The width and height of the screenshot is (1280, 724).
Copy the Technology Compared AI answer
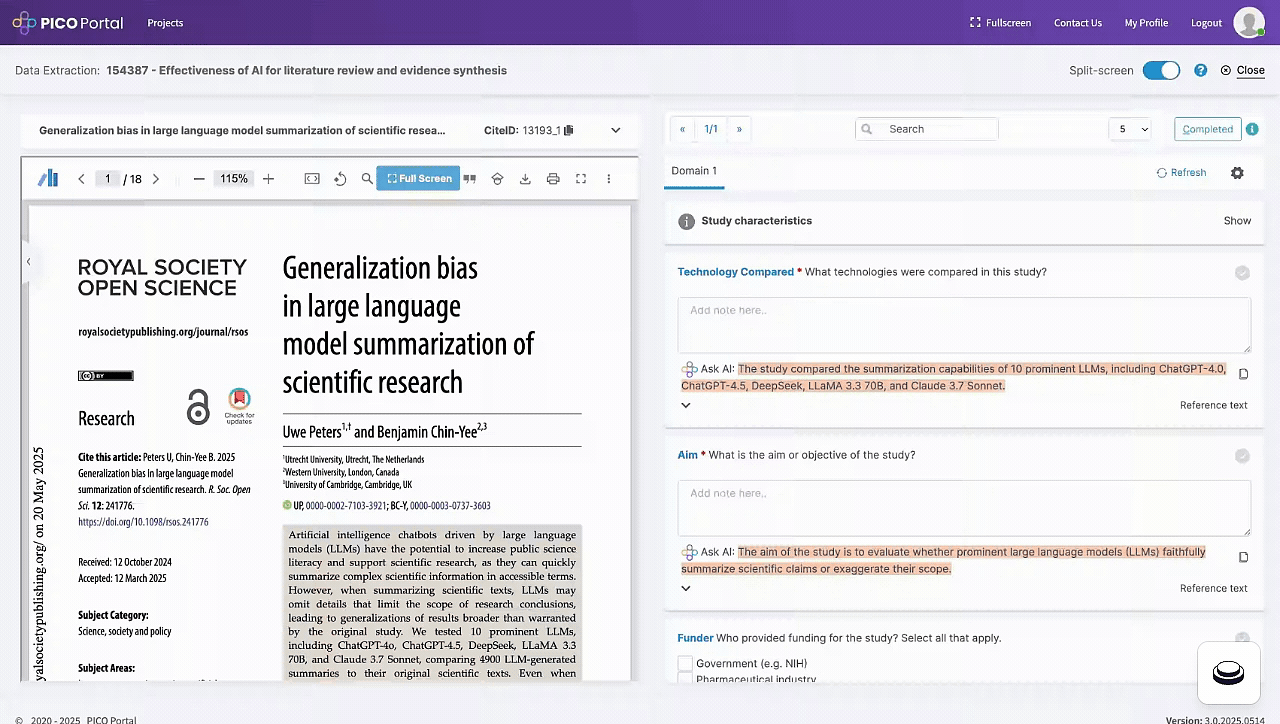pos(1243,374)
